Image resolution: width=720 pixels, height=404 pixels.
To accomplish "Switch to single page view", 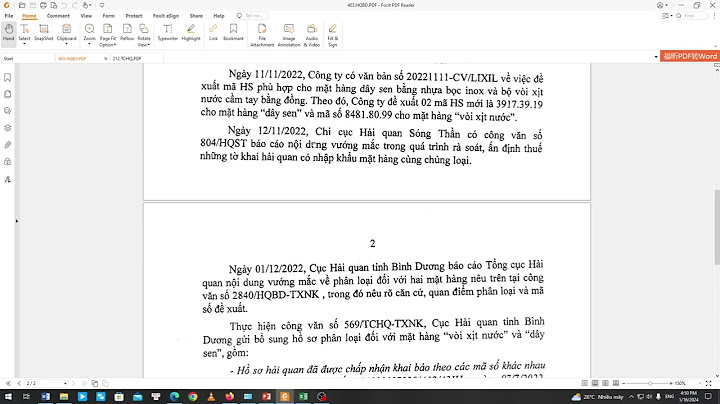I will pos(585,383).
